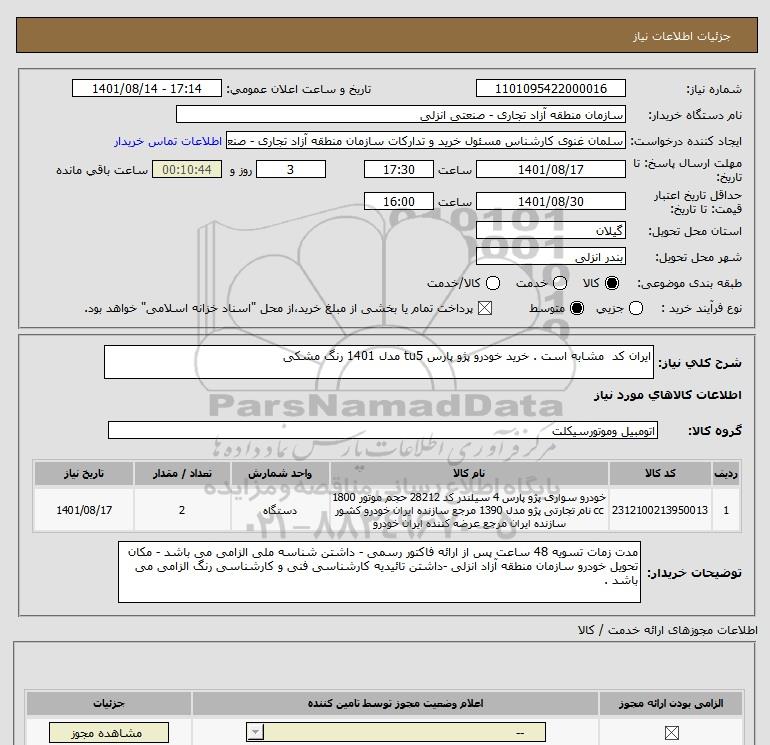Click the واحد شمارش column header
770x745 pixels.
click(280, 473)
